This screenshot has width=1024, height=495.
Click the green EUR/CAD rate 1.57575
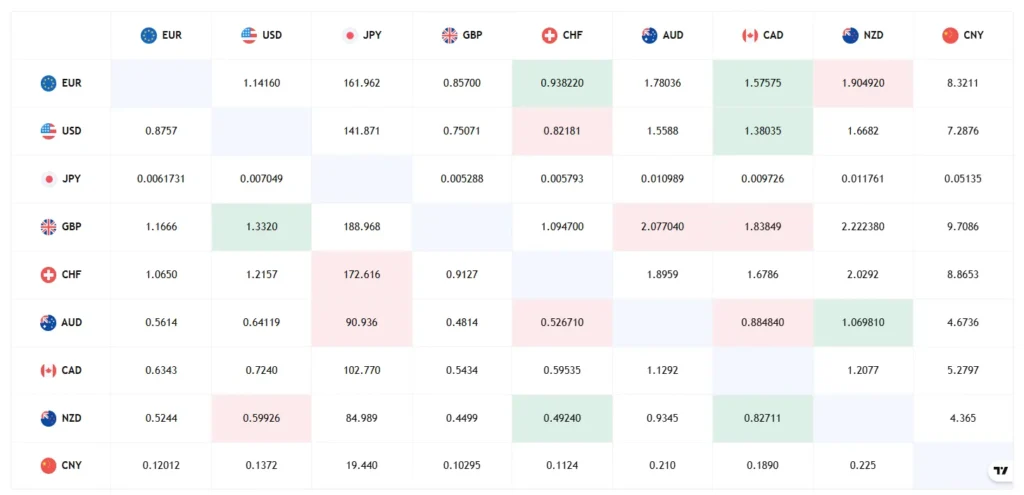(x=763, y=84)
